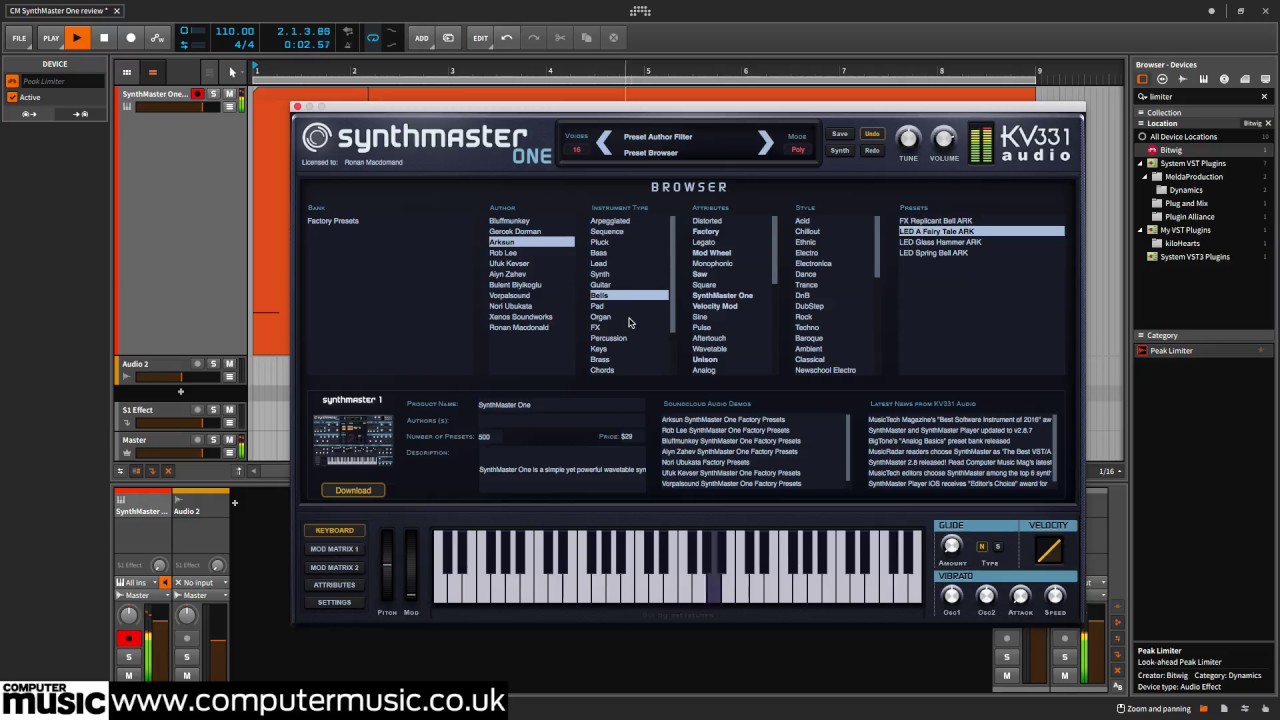Screen dimensions: 1280x720
Task: Click previous preset arrow in SynthMaster
Action: [x=604, y=143]
